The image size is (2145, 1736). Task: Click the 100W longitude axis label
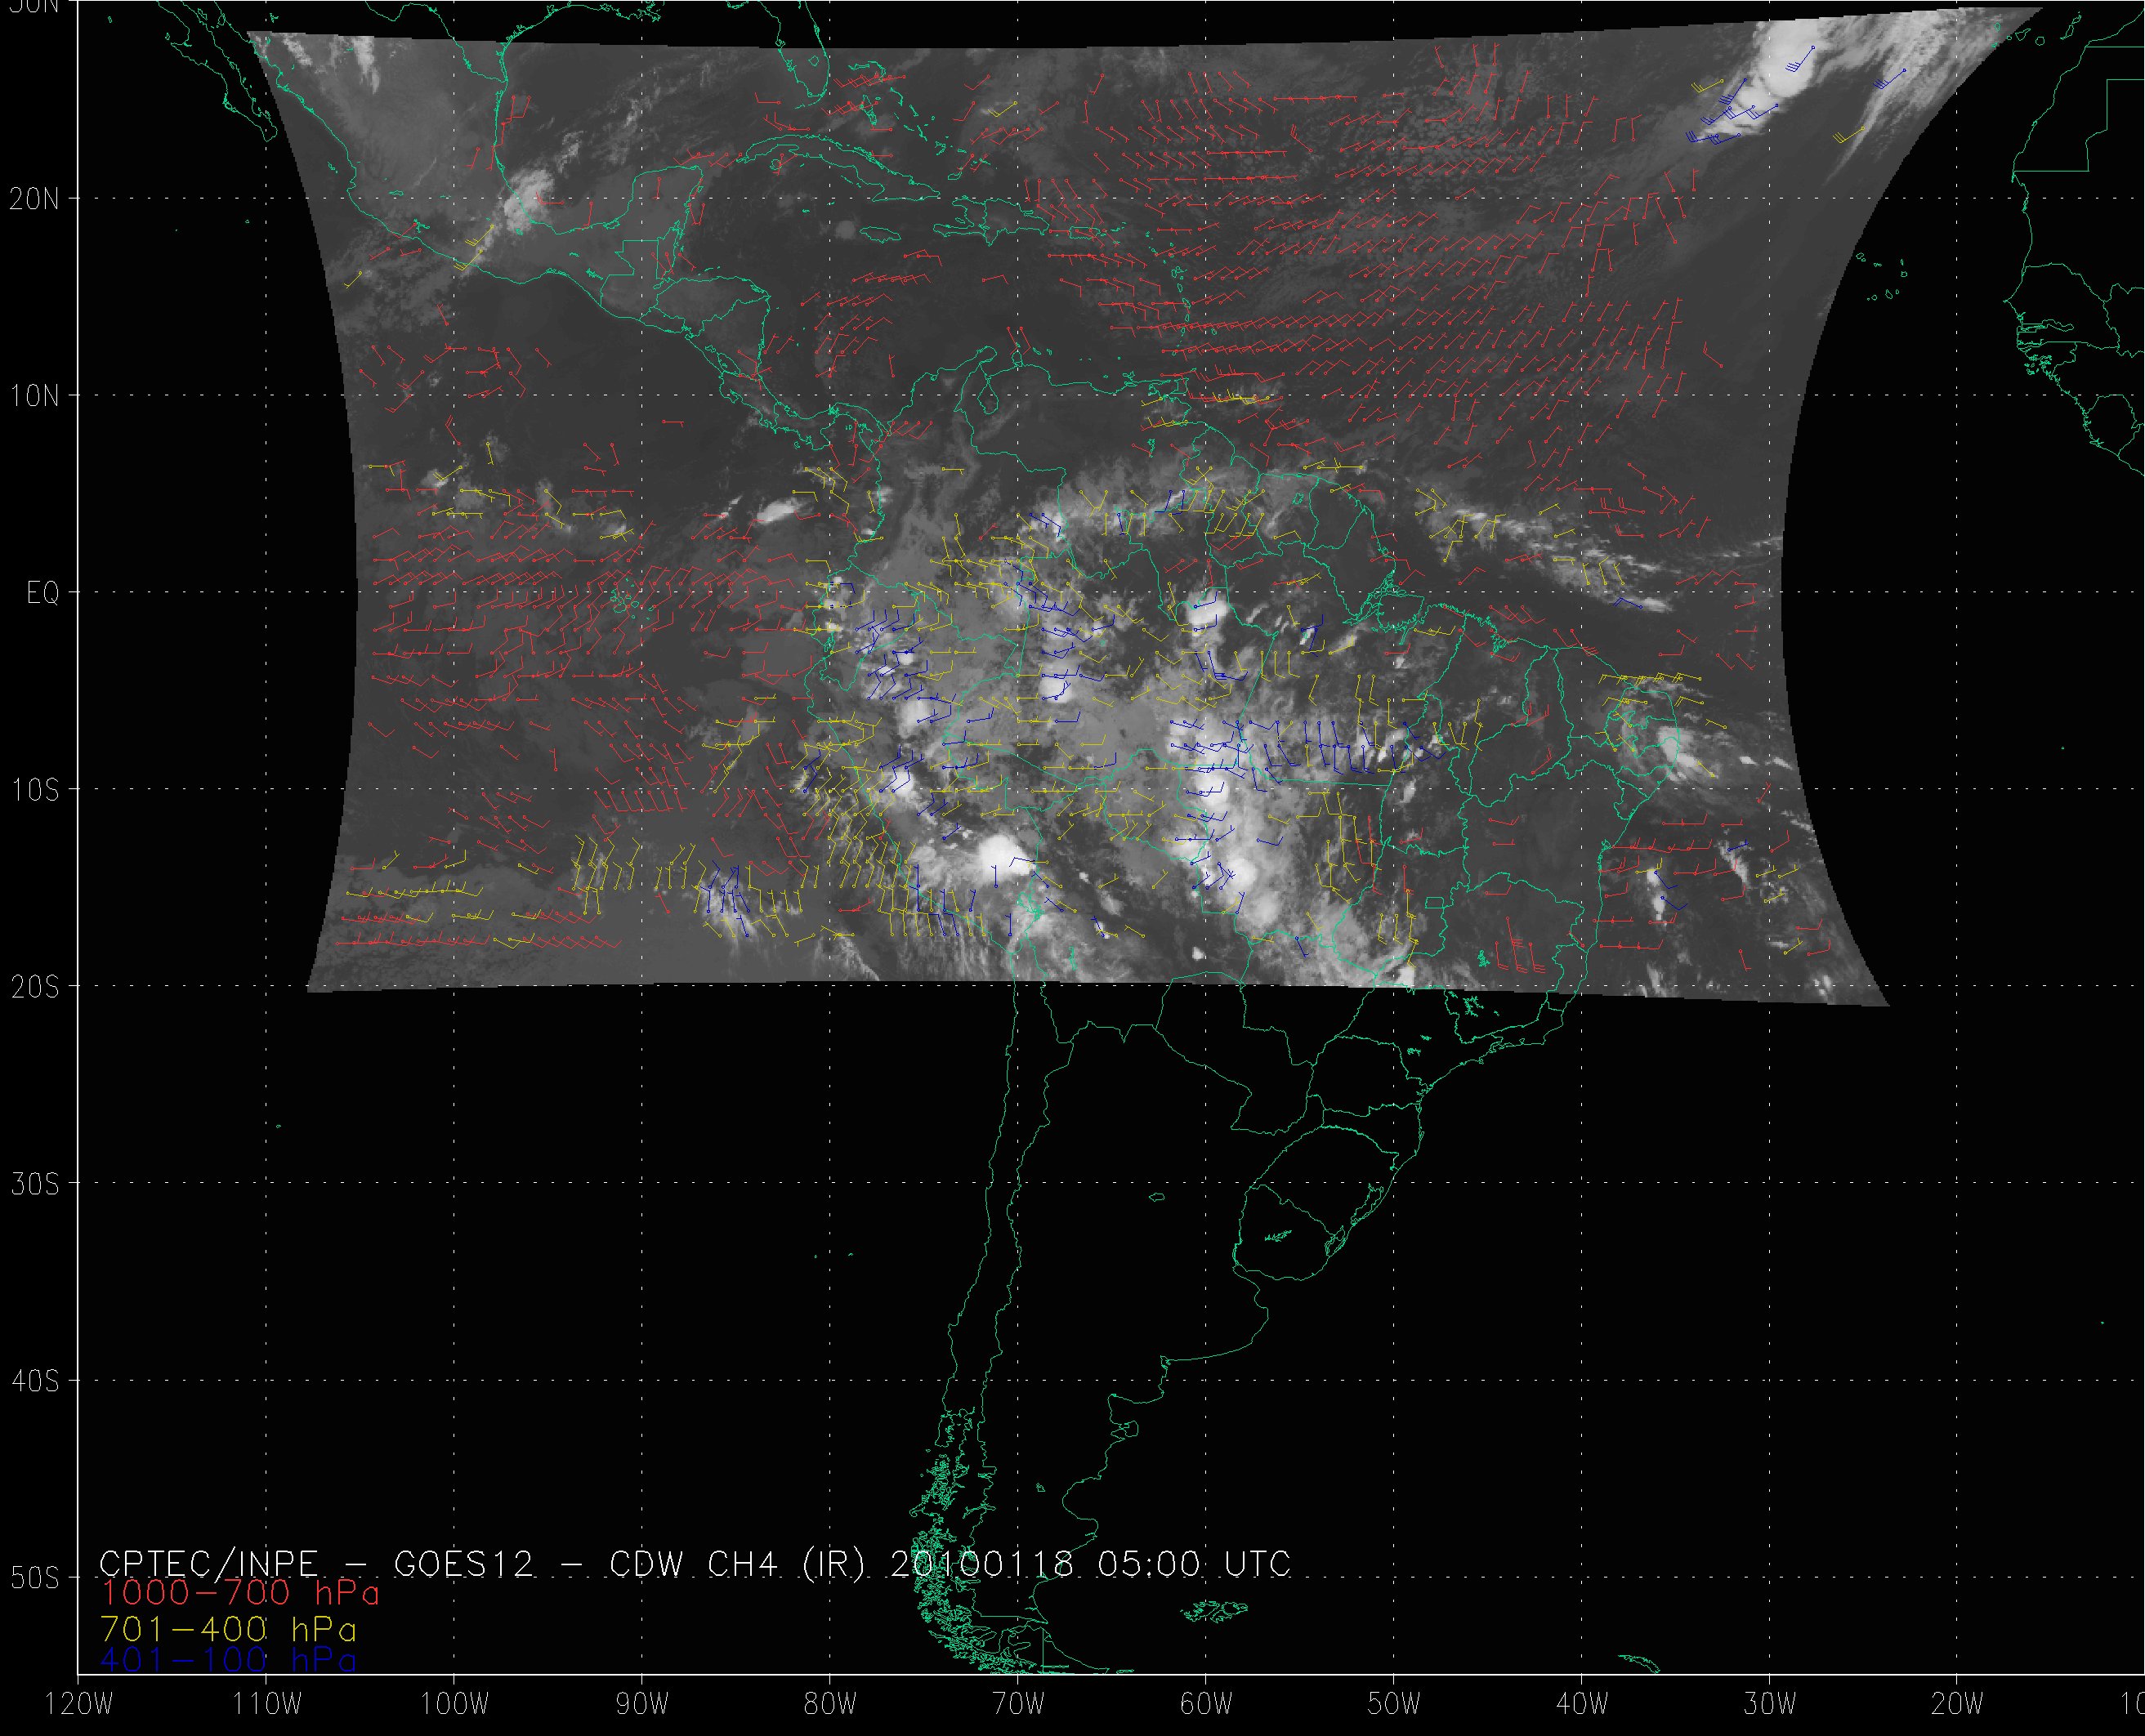point(454,1705)
